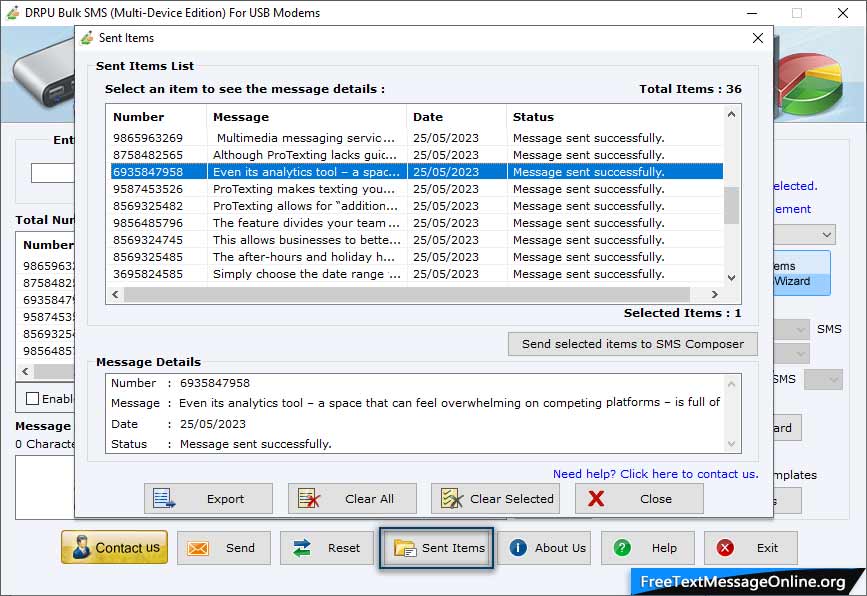Select row with number 8569325482
867x596 pixels.
(416, 206)
